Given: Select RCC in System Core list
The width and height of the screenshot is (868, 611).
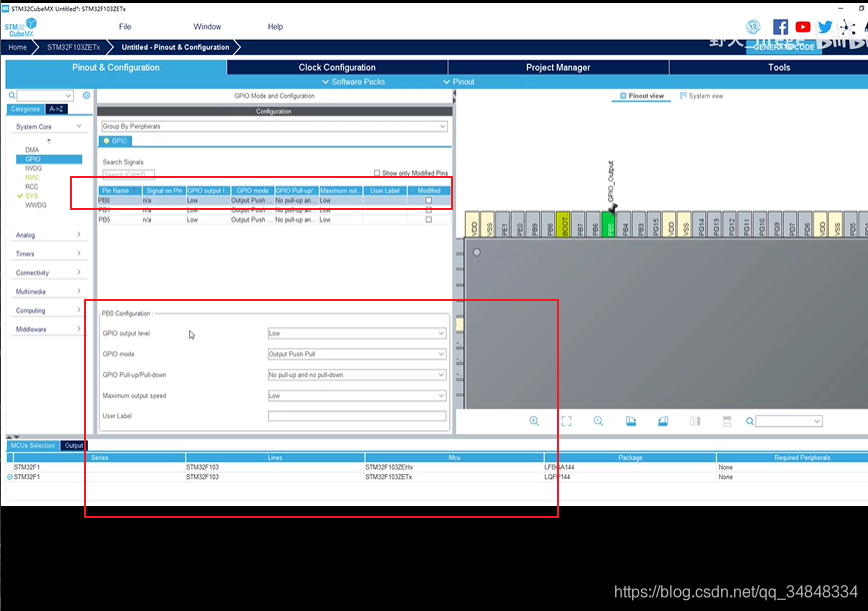Looking at the screenshot, I should click(x=32, y=187).
